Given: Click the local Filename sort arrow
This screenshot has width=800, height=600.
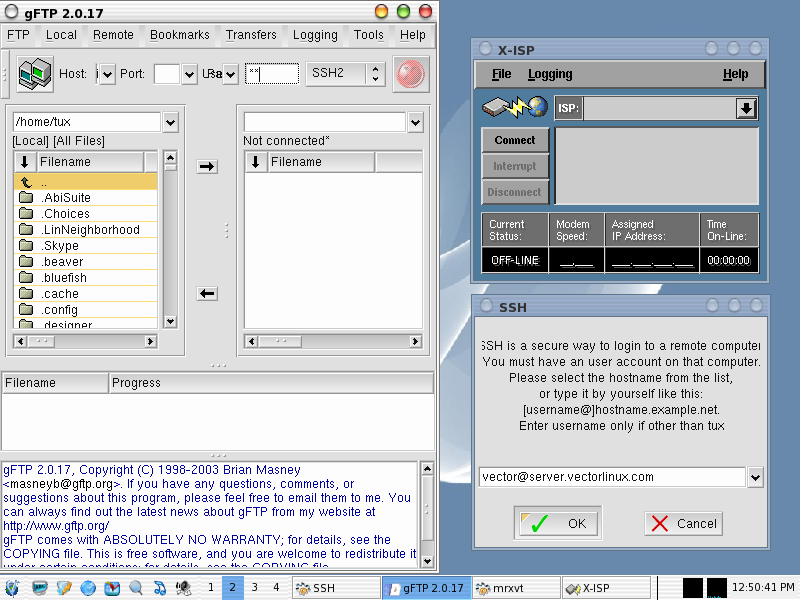Looking at the screenshot, I should [x=25, y=162].
